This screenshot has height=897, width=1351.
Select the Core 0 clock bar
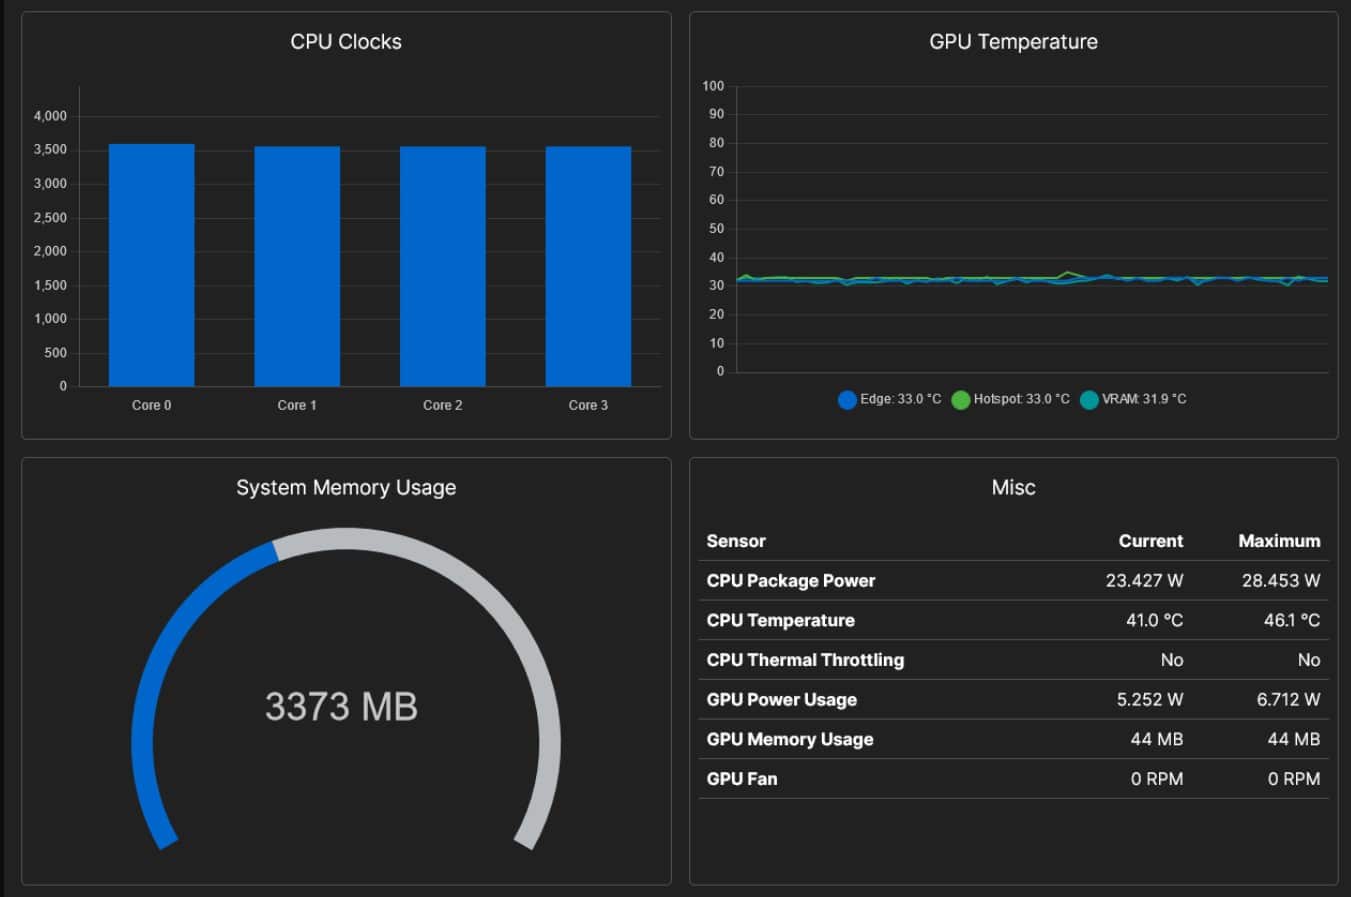coord(151,265)
